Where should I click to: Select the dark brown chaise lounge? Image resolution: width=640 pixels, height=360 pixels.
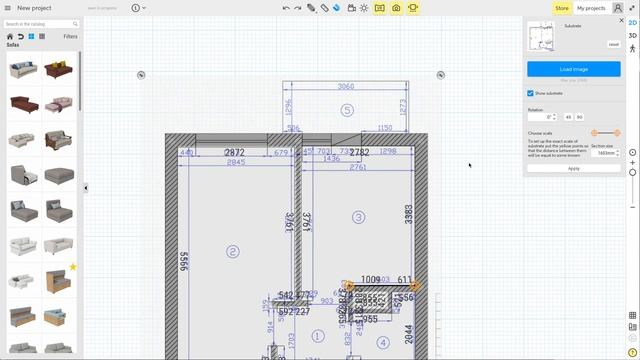click(24, 104)
